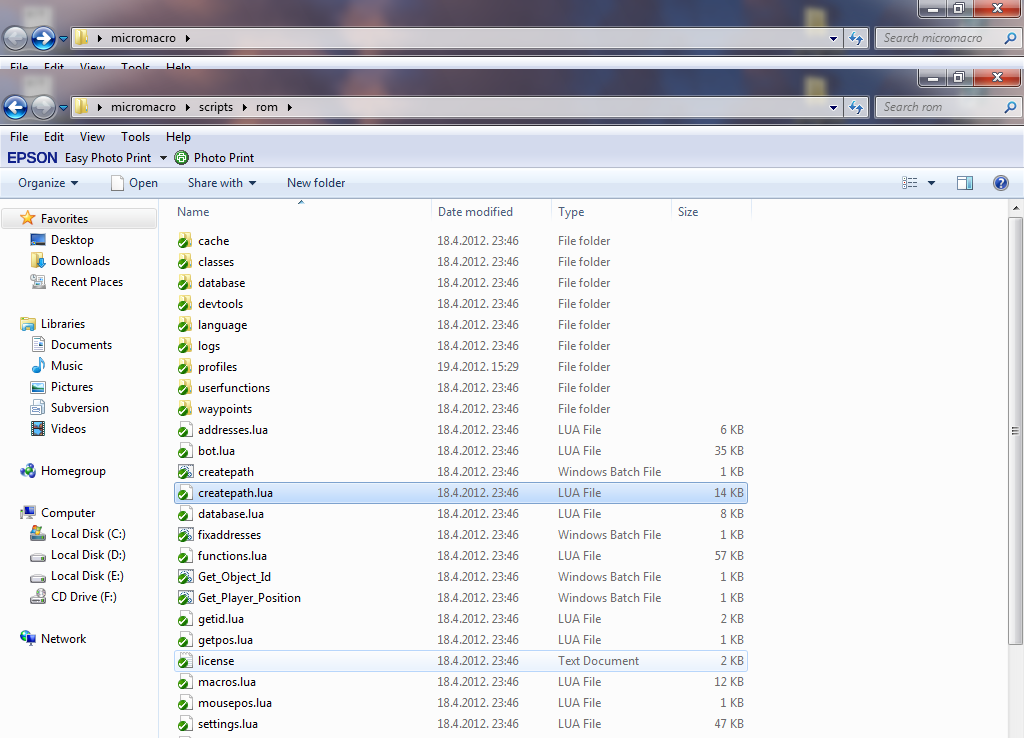1024x738 pixels.
Task: Open the profiles folder icon
Action: click(x=184, y=367)
